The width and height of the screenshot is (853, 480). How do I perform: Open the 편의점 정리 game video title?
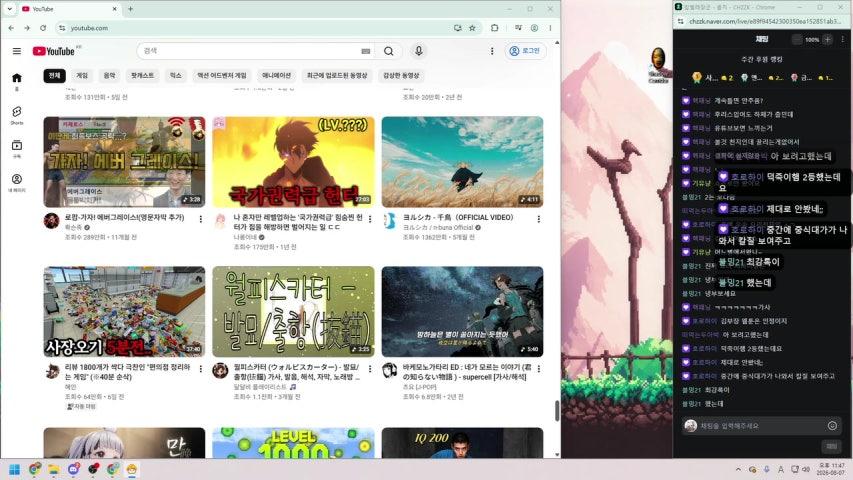127,372
